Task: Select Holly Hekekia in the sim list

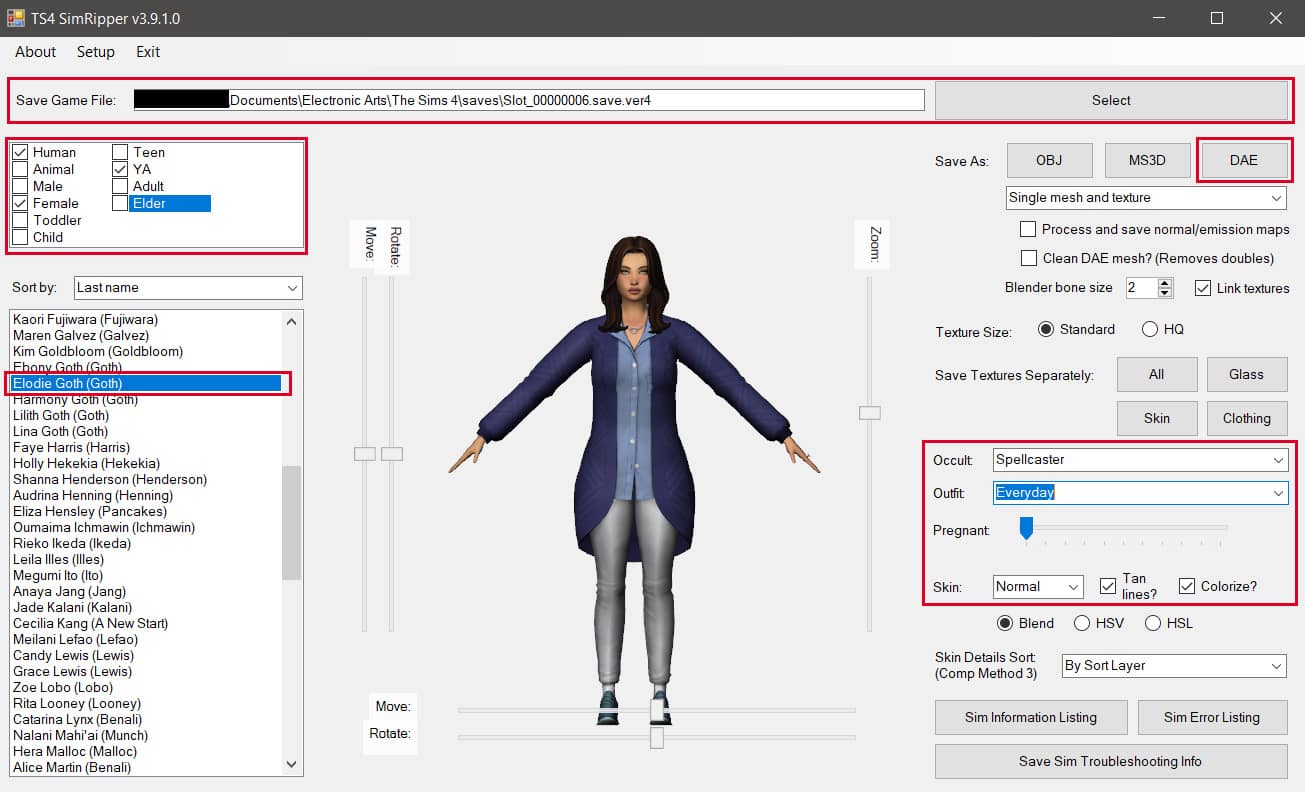Action: coord(86,463)
